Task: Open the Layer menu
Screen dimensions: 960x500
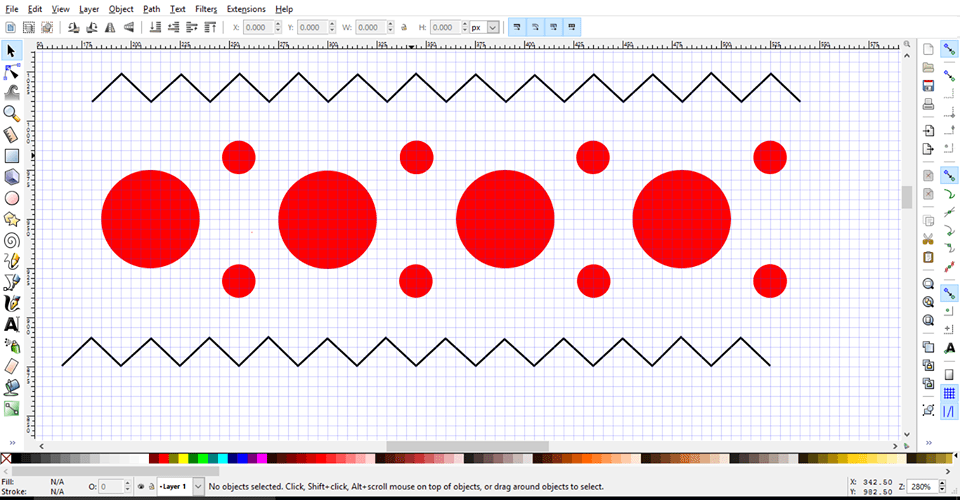Action: point(89,9)
